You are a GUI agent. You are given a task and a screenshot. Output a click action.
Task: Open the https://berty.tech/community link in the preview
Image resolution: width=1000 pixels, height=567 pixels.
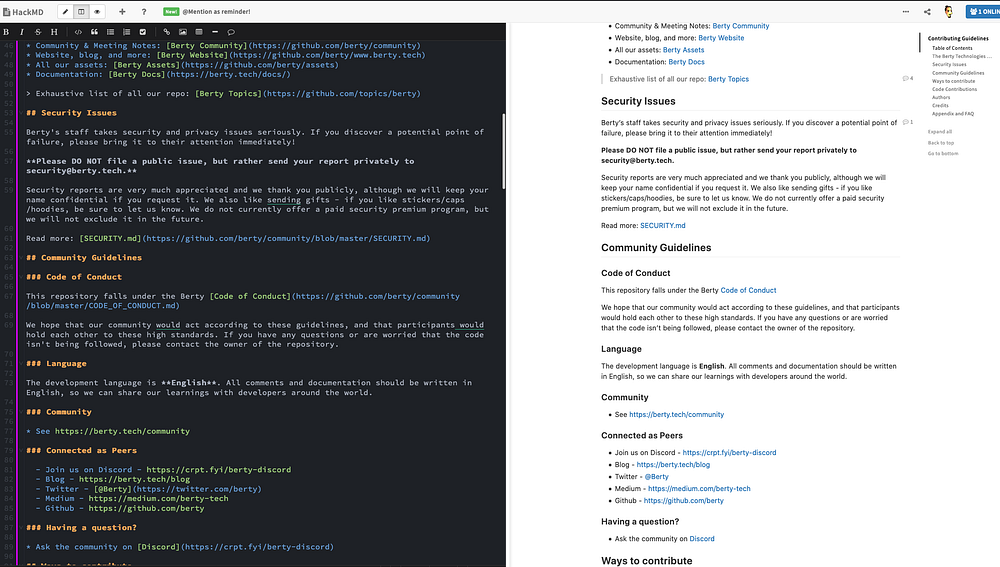(676, 415)
